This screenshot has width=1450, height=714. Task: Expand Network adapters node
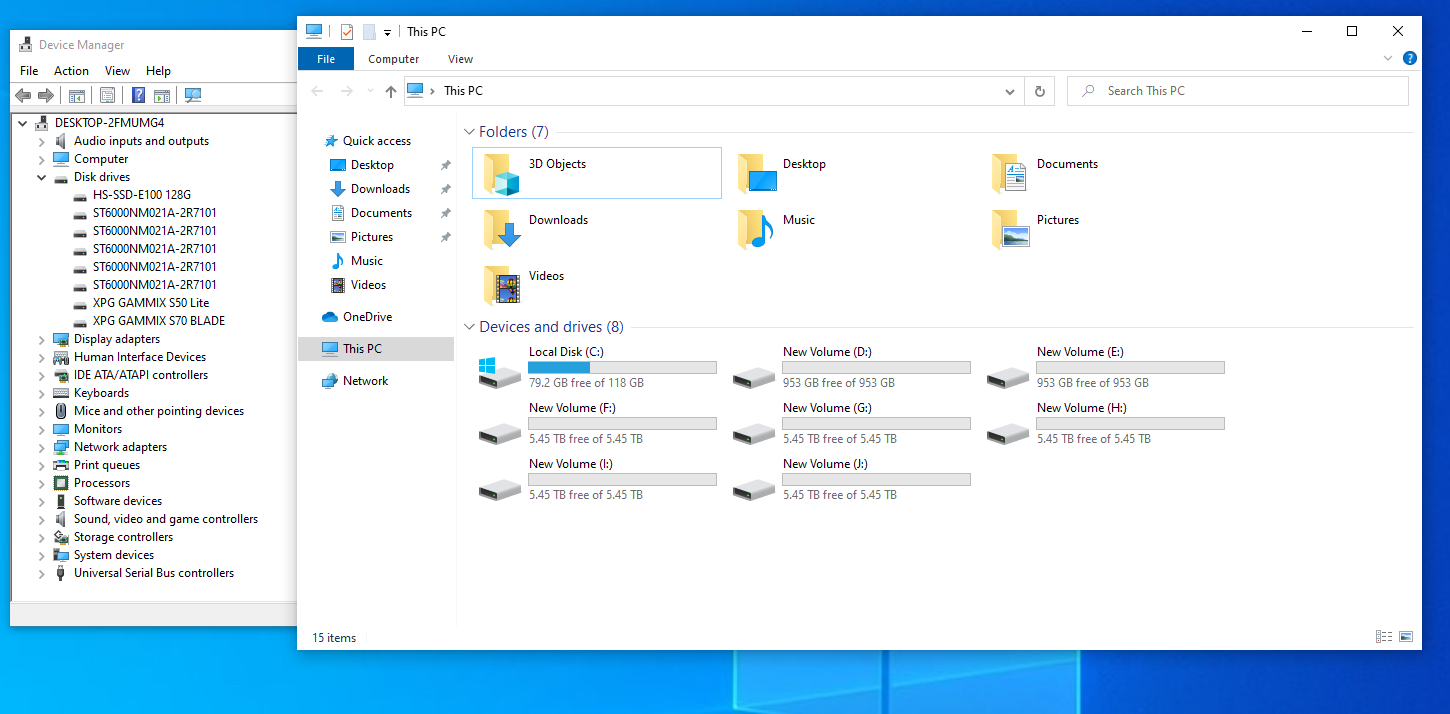click(x=42, y=447)
